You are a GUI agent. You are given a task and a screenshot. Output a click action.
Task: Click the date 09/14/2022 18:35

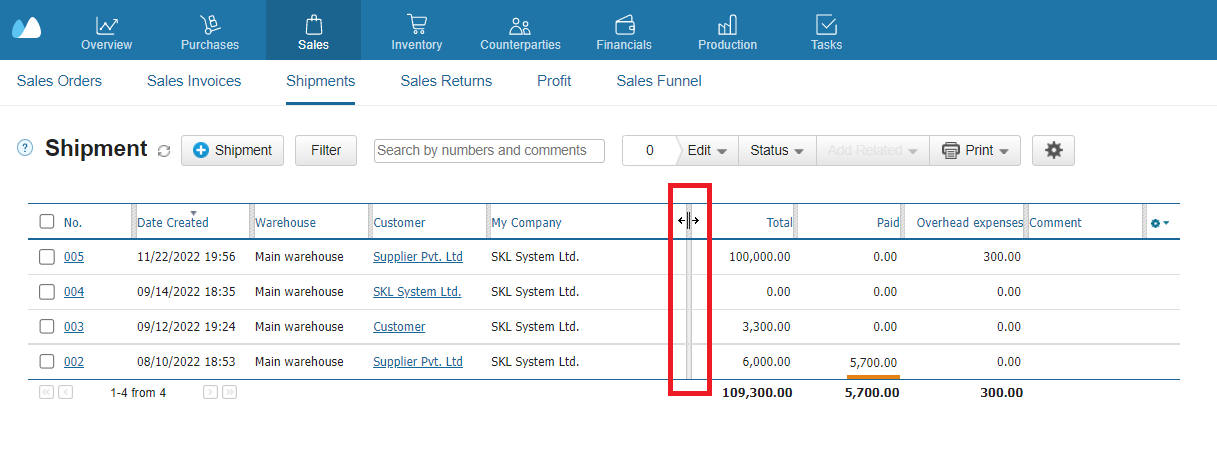pyautogui.click(x=186, y=292)
